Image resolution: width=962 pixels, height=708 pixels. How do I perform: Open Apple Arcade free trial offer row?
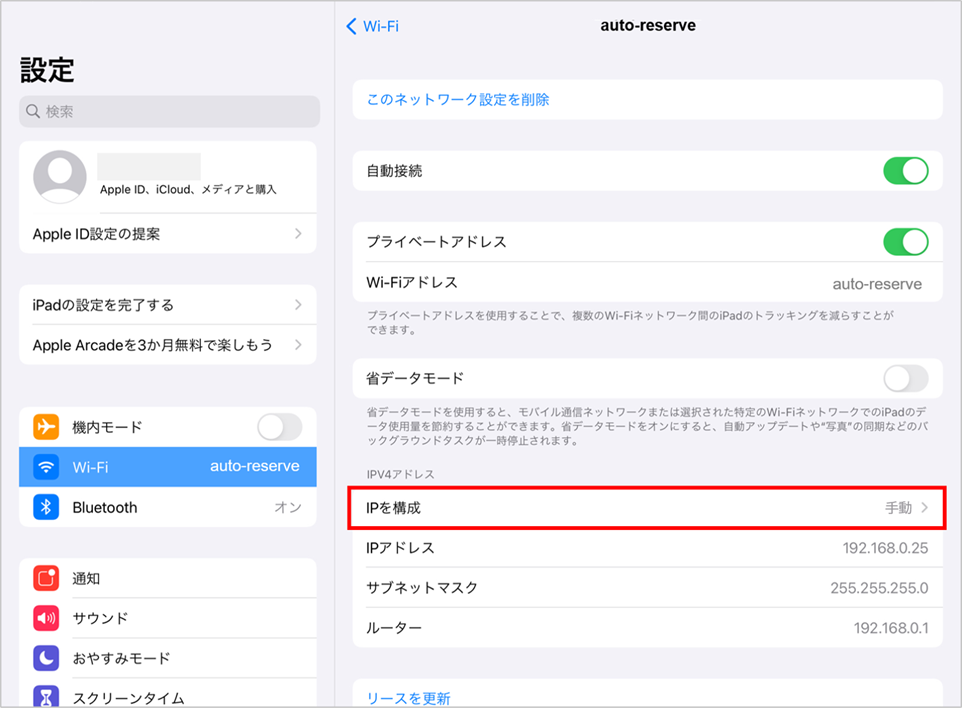coord(167,345)
